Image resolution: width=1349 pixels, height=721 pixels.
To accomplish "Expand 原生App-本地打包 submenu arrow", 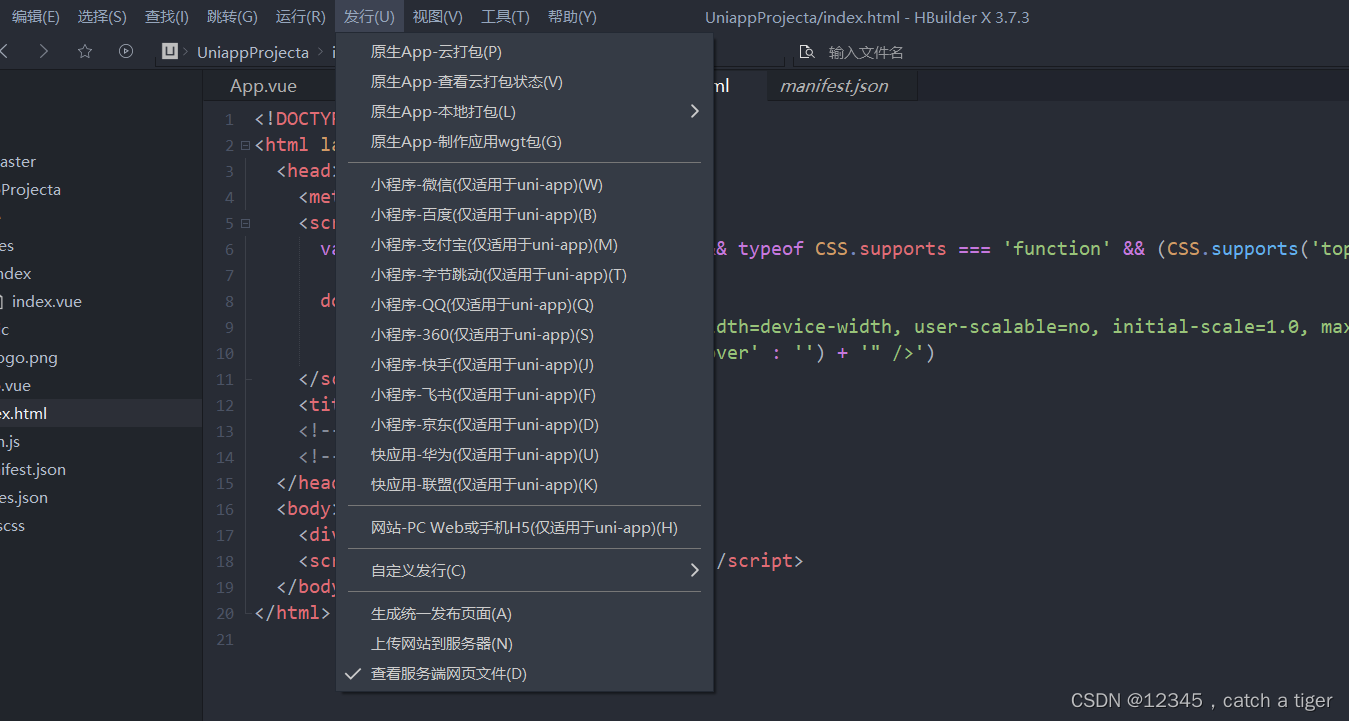I will 694,112.
